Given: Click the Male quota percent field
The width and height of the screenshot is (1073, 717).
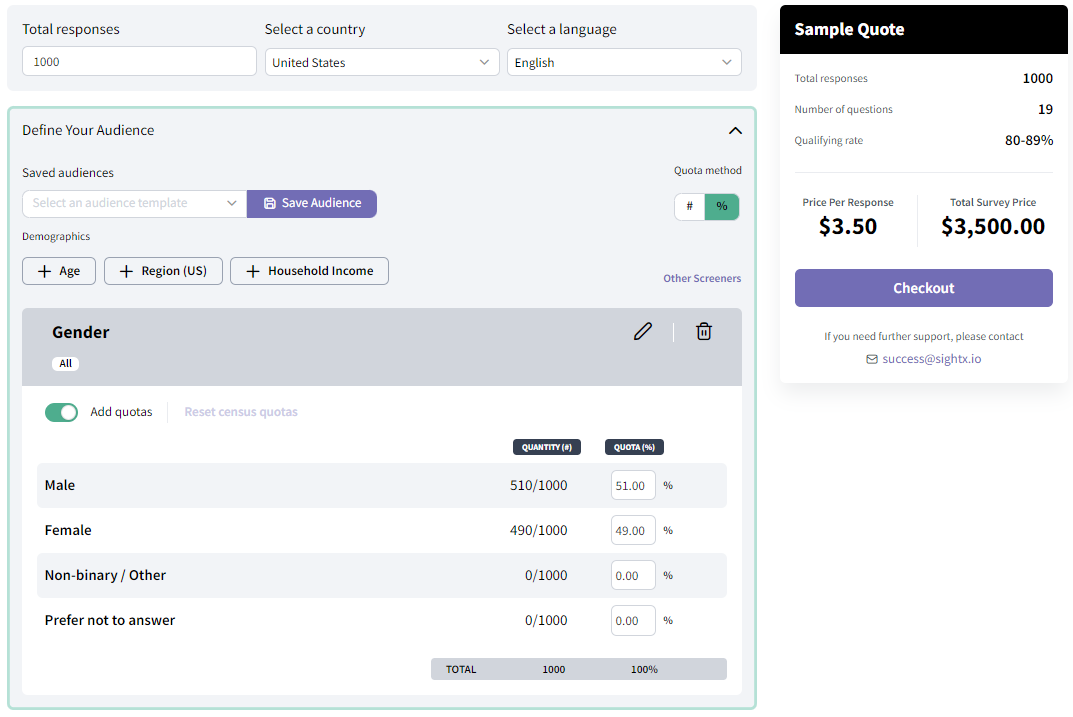Looking at the screenshot, I should [633, 485].
